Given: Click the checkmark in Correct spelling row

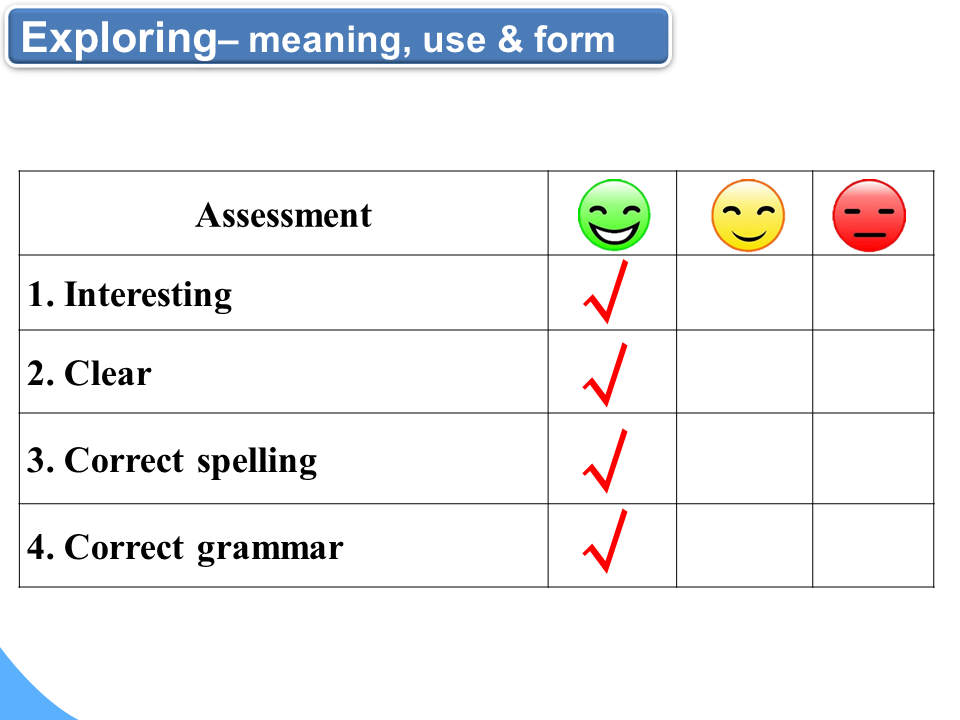Looking at the screenshot, I should point(606,461).
